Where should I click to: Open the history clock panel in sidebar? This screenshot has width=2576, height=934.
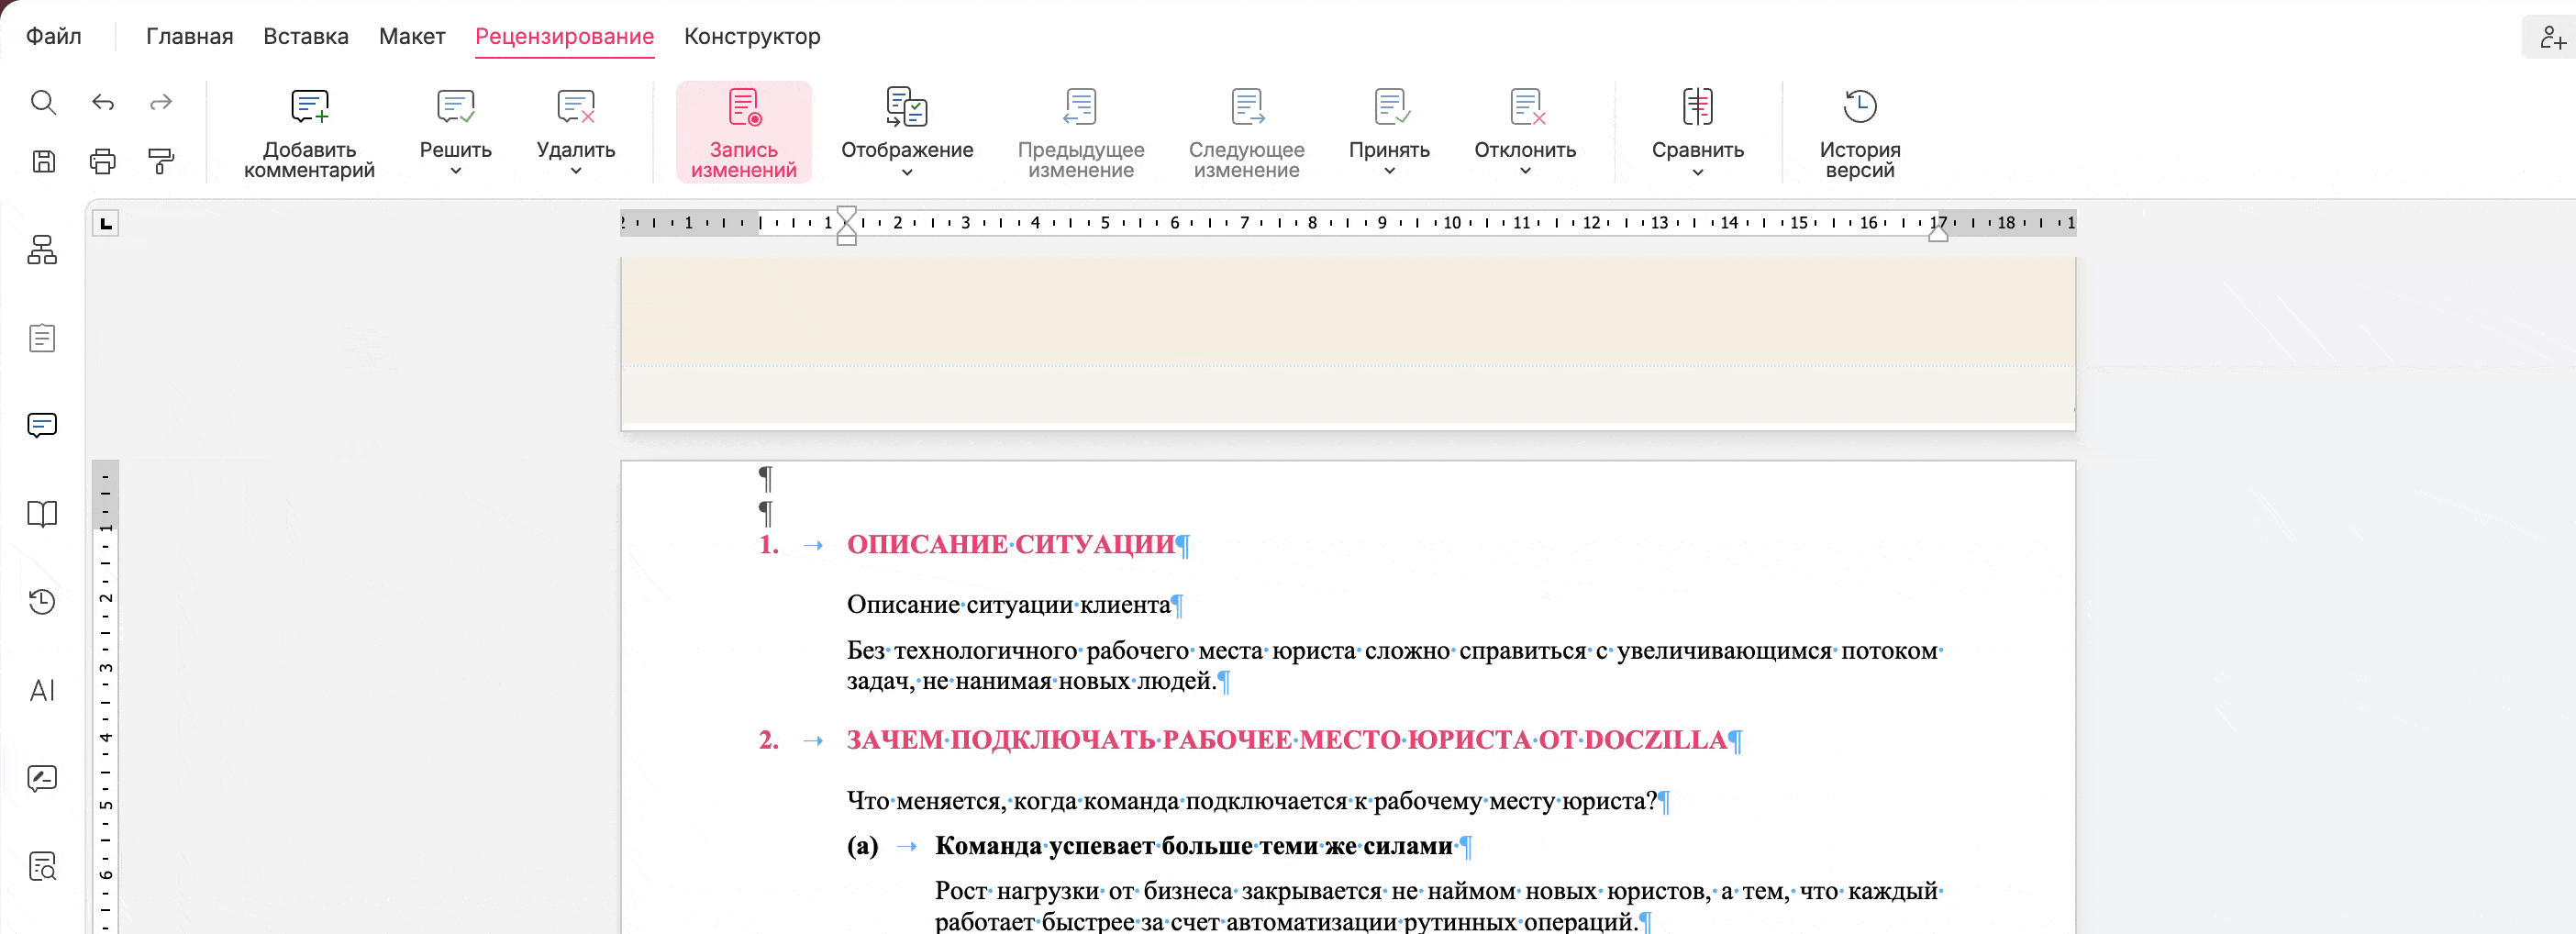tap(42, 601)
